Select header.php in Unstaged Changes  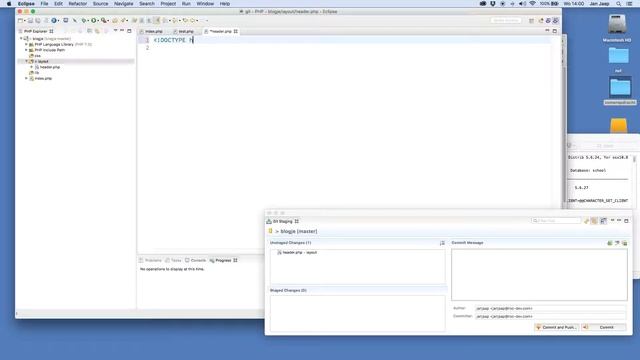click(x=297, y=253)
